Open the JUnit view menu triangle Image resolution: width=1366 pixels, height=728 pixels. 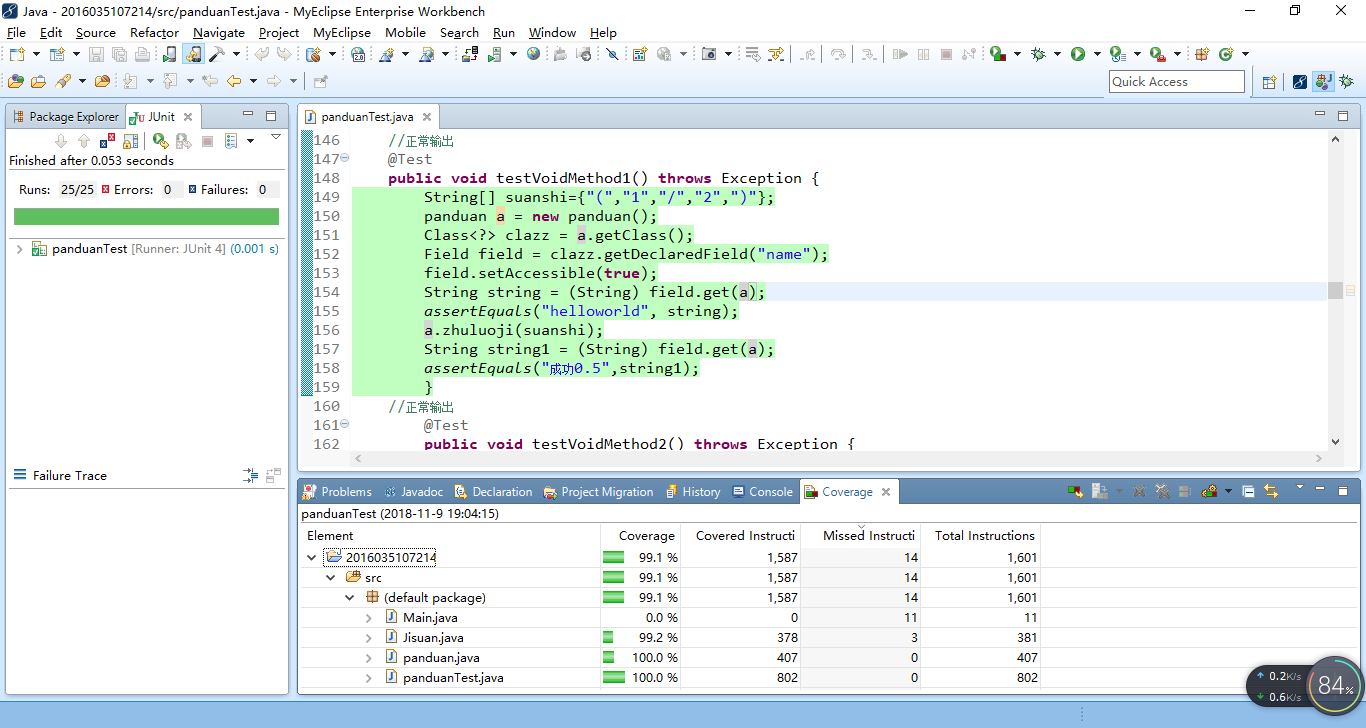click(x=276, y=137)
